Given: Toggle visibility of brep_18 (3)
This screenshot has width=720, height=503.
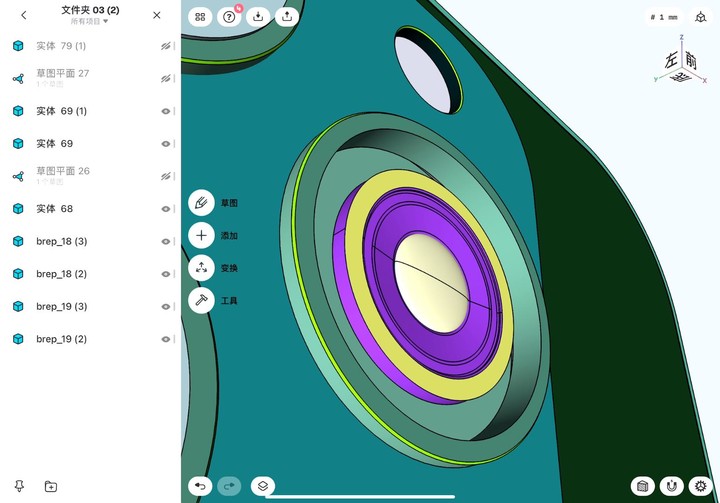Looking at the screenshot, I should tap(166, 241).
